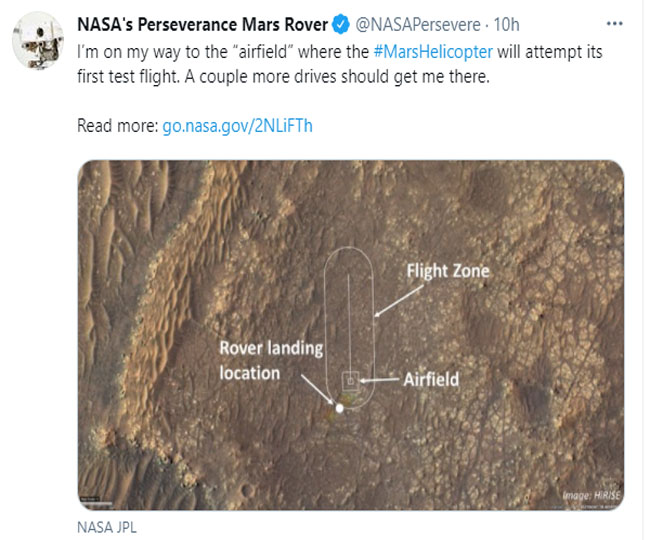Image resolution: width=650 pixels, height=540 pixels.
Task: Click the "Read more:" text
Action: point(117,127)
